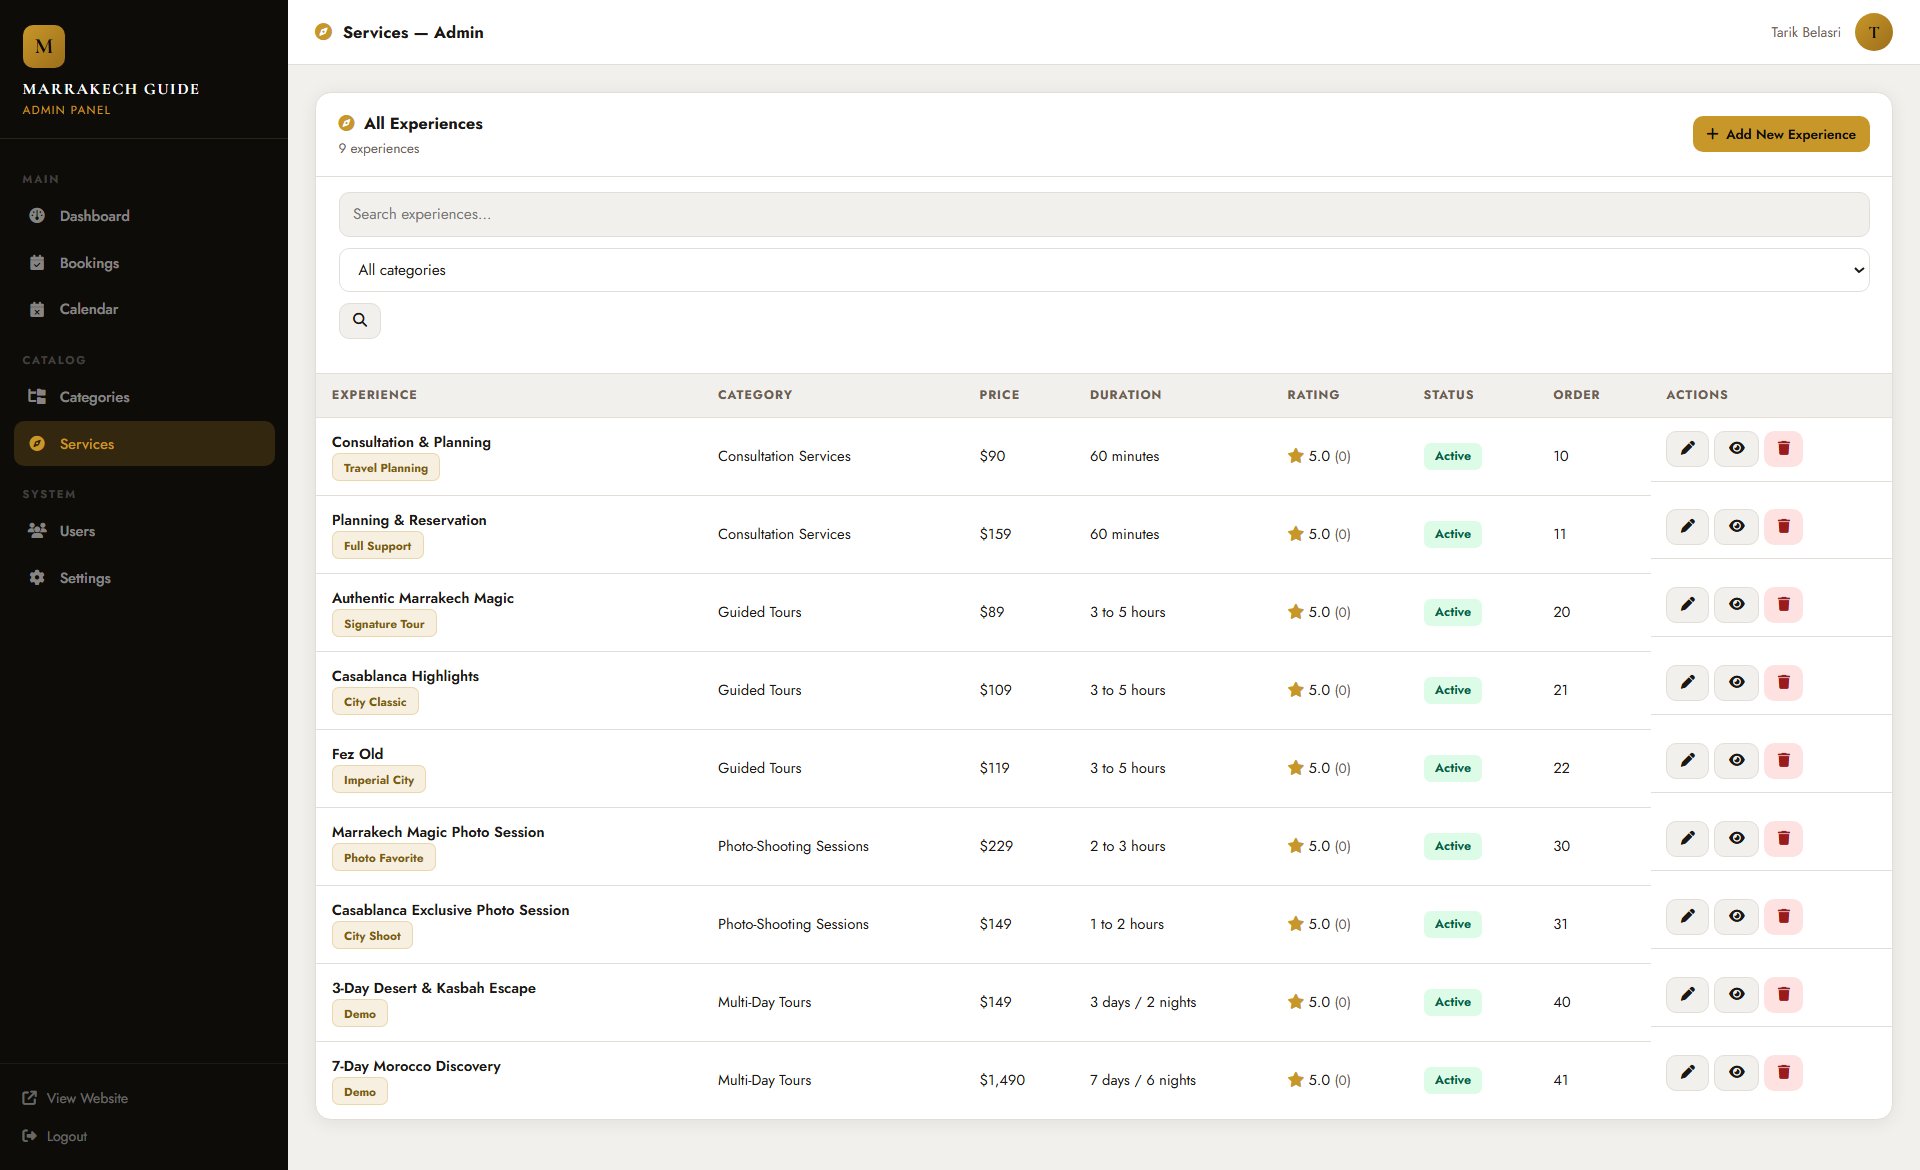
Task: Click the Add New Experience button
Action: [x=1780, y=134]
